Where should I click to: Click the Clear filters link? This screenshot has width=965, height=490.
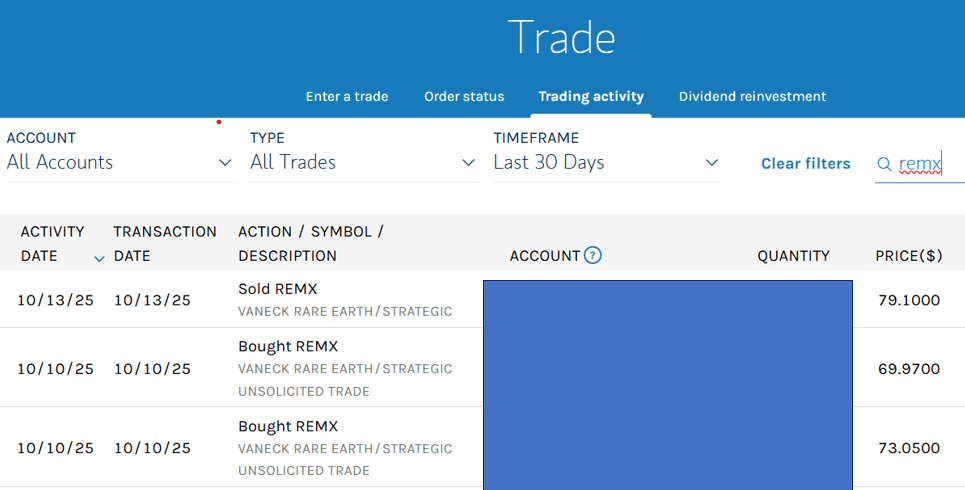tap(806, 164)
